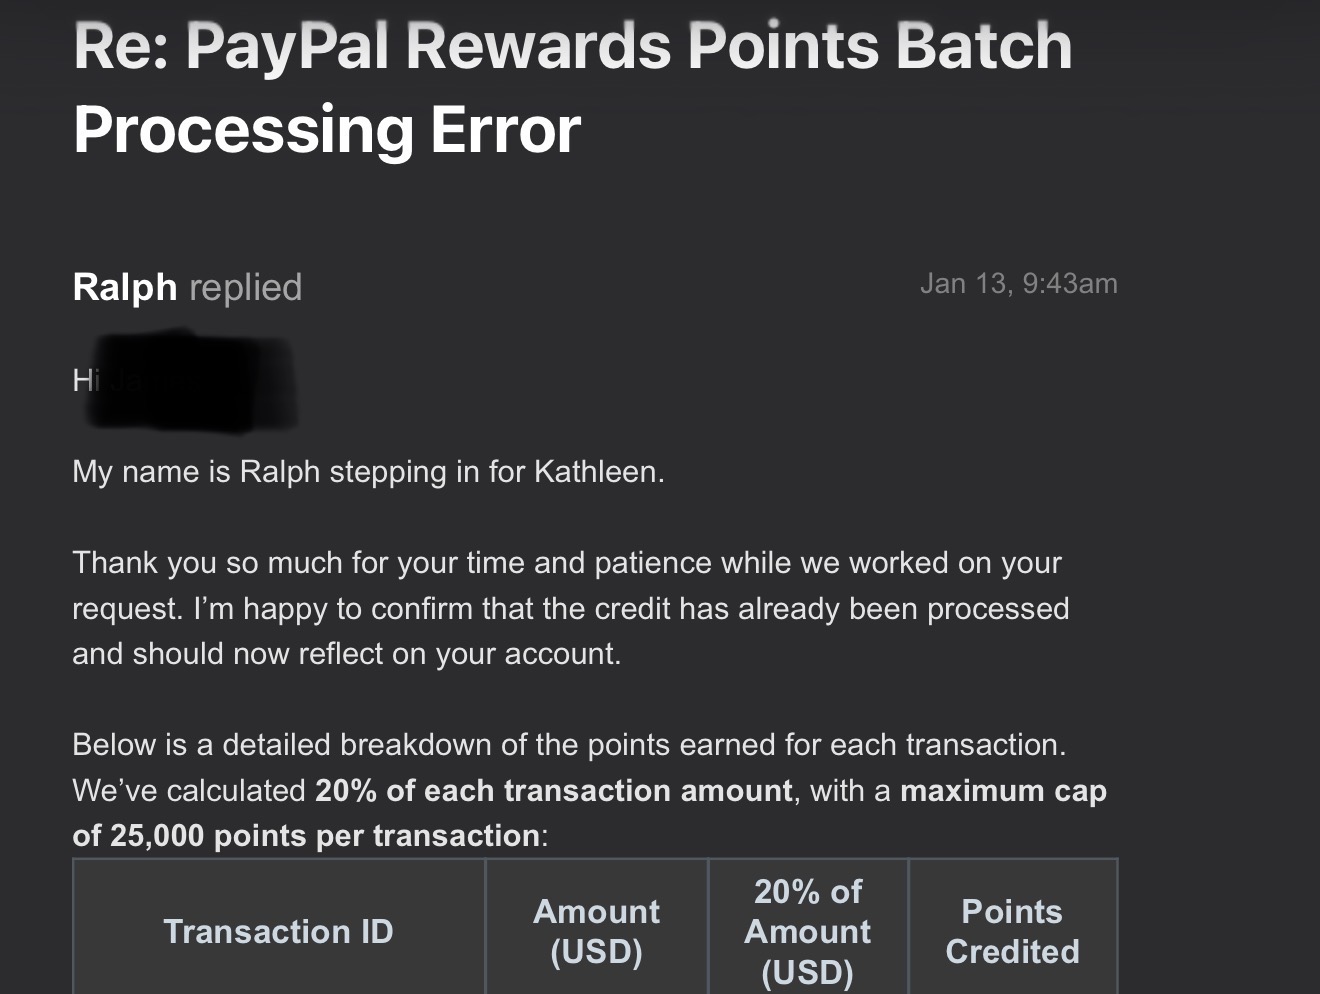This screenshot has width=1320, height=994.
Task: Click the "Below is a detailed breakdown" sentence
Action: [569, 745]
